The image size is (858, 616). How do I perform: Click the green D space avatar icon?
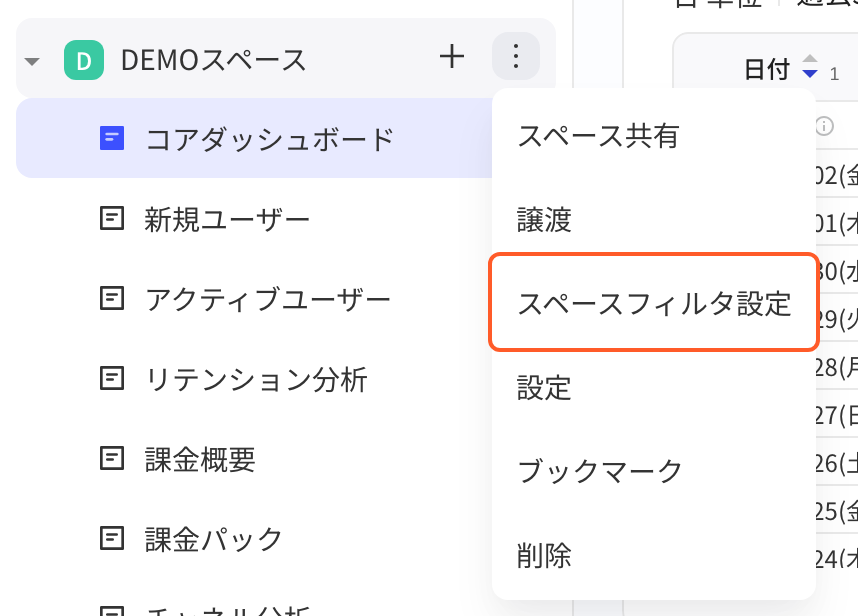coord(84,60)
